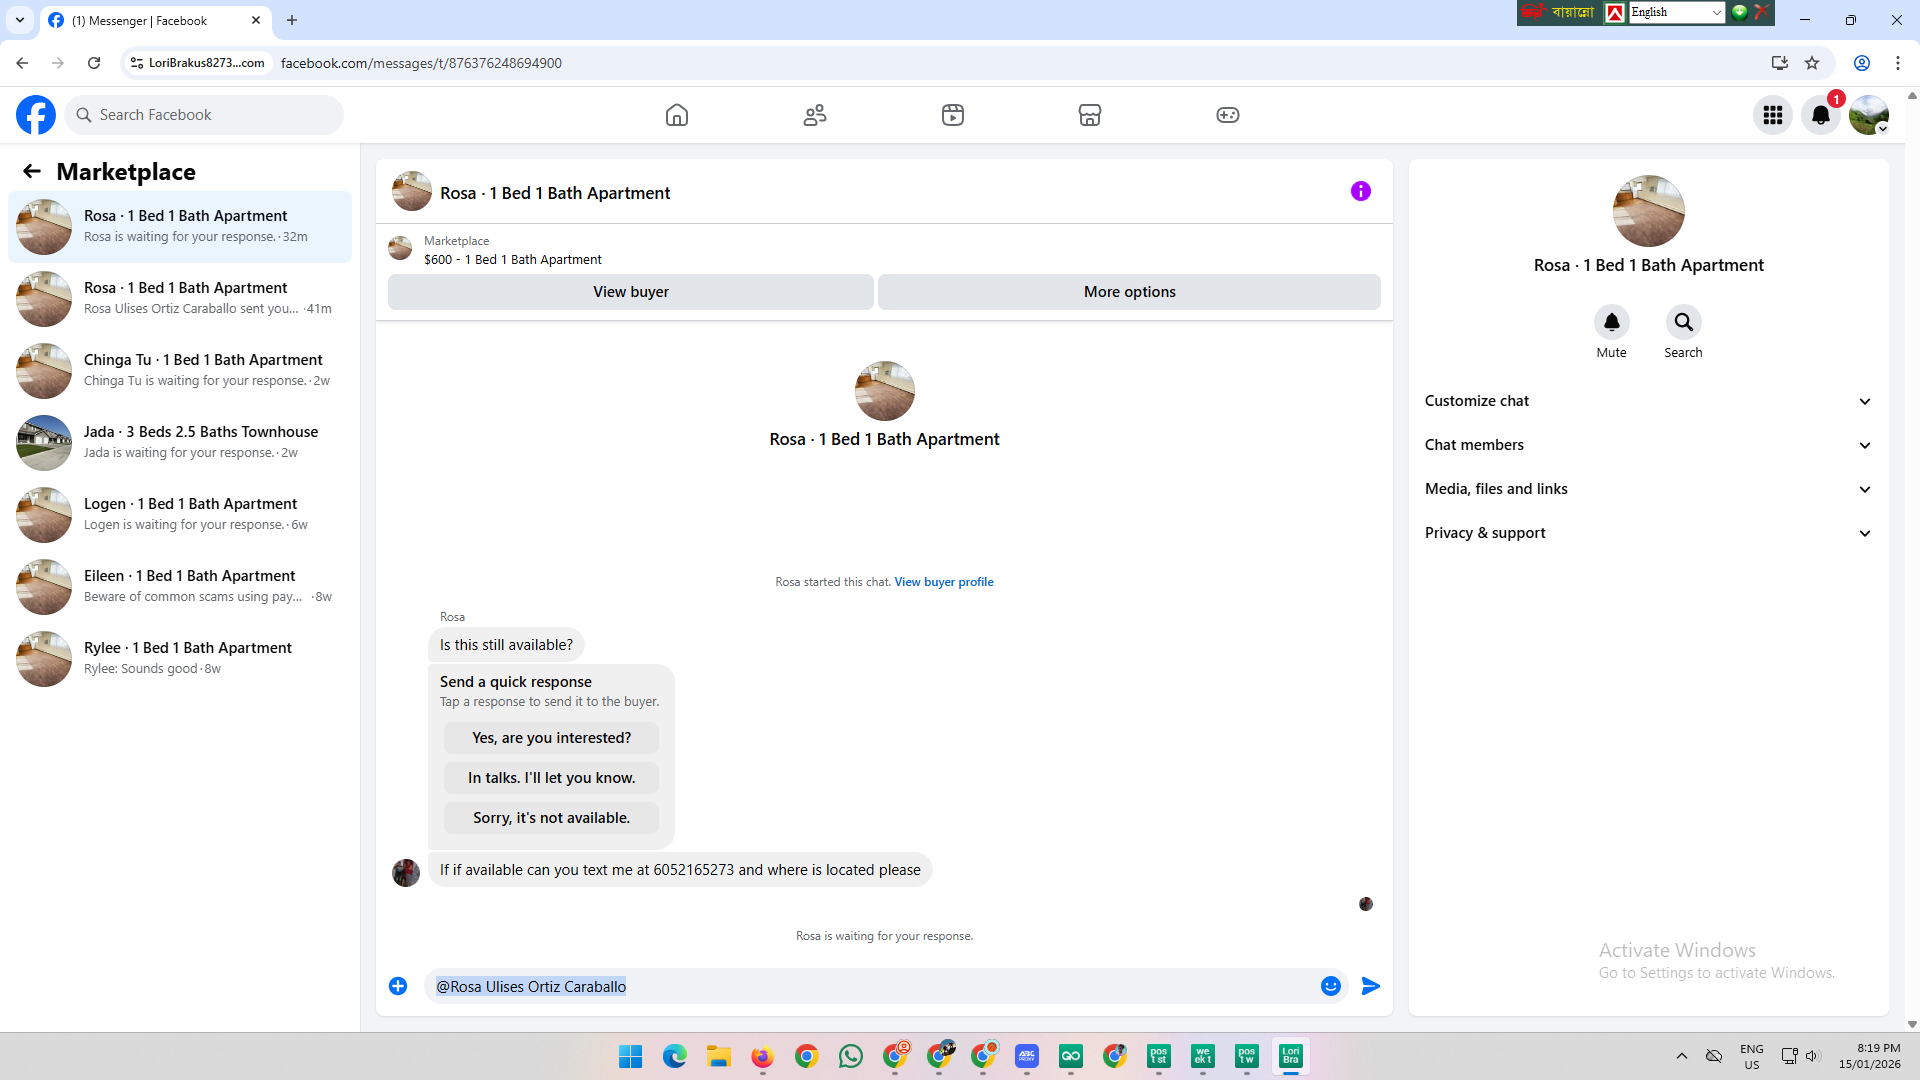The width and height of the screenshot is (1920, 1080).
Task: Click the purple conversation info icon
Action: tap(1361, 191)
